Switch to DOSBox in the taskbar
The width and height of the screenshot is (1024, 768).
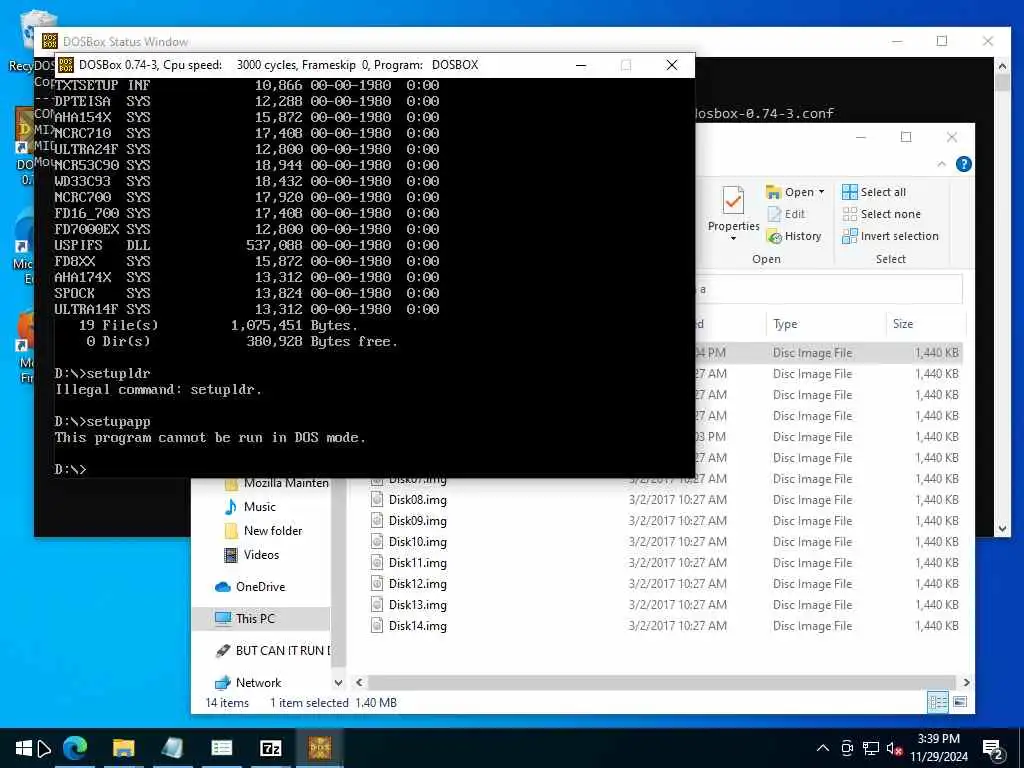(319, 748)
